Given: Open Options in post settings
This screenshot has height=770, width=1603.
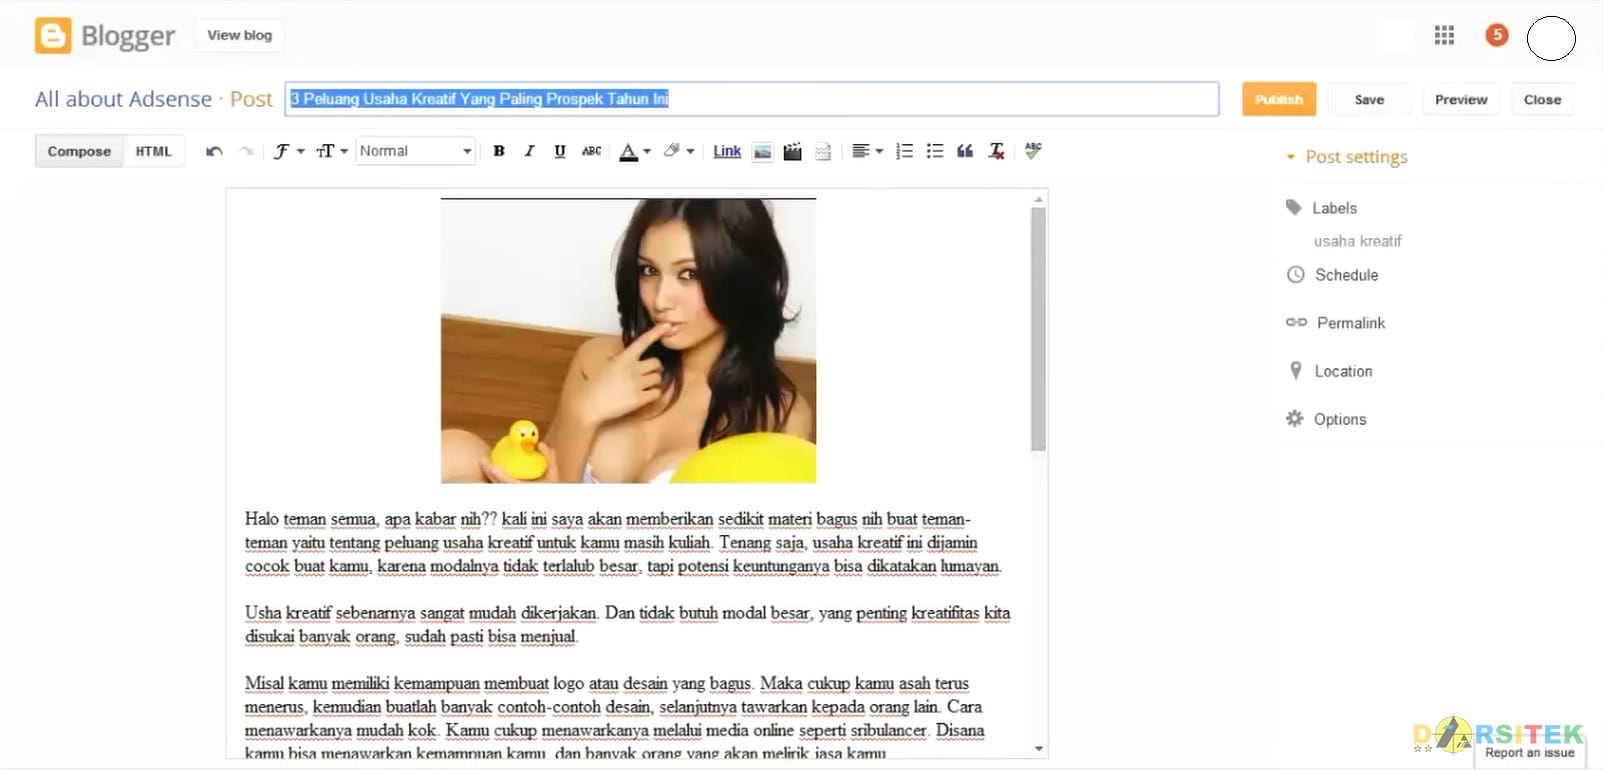Looking at the screenshot, I should point(1326,419).
